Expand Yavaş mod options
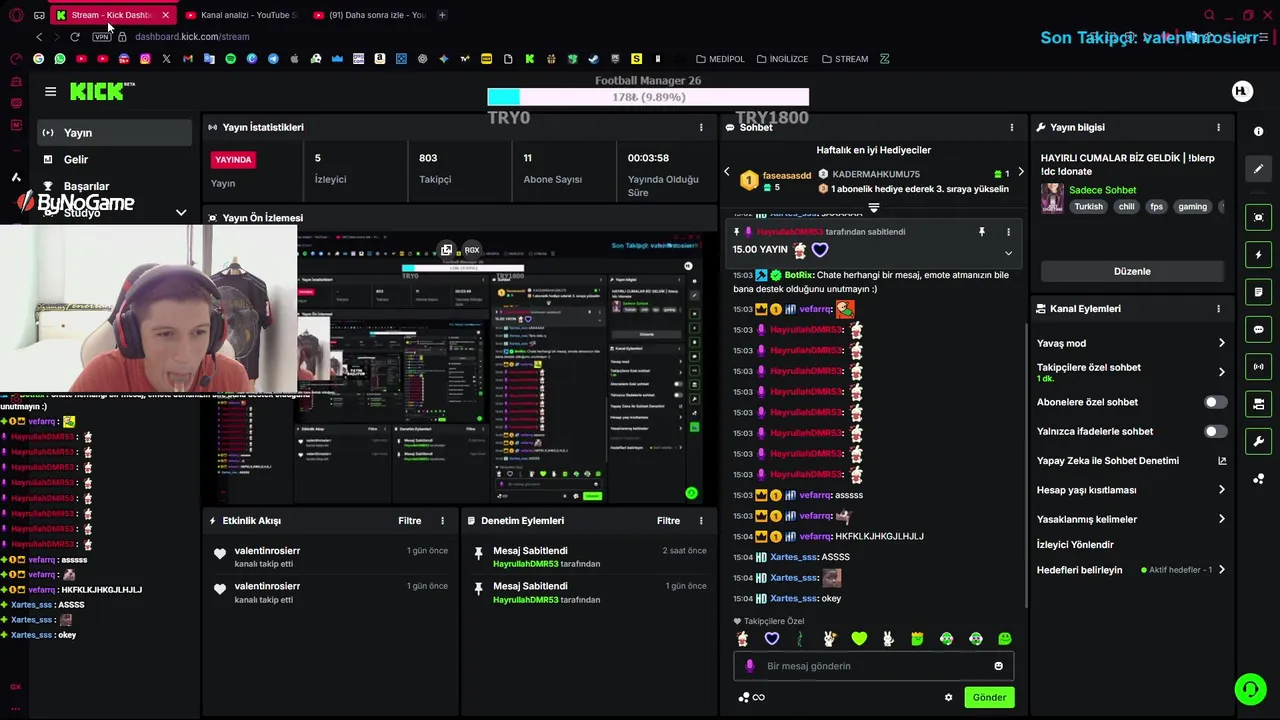 pyautogui.click(x=1221, y=343)
